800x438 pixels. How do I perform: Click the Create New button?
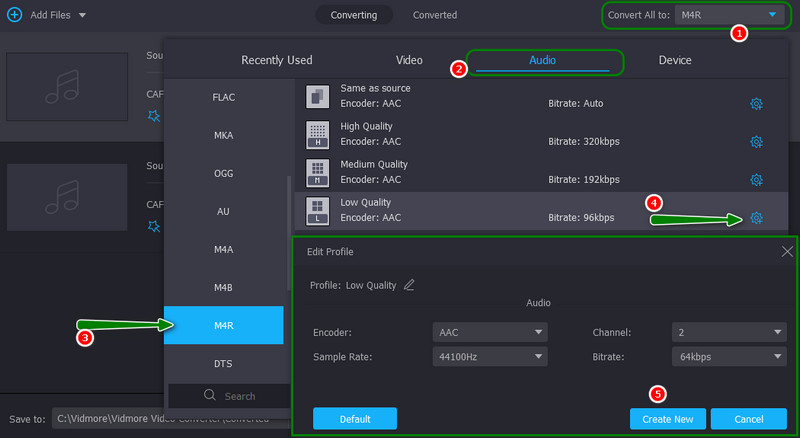pyautogui.click(x=668, y=418)
